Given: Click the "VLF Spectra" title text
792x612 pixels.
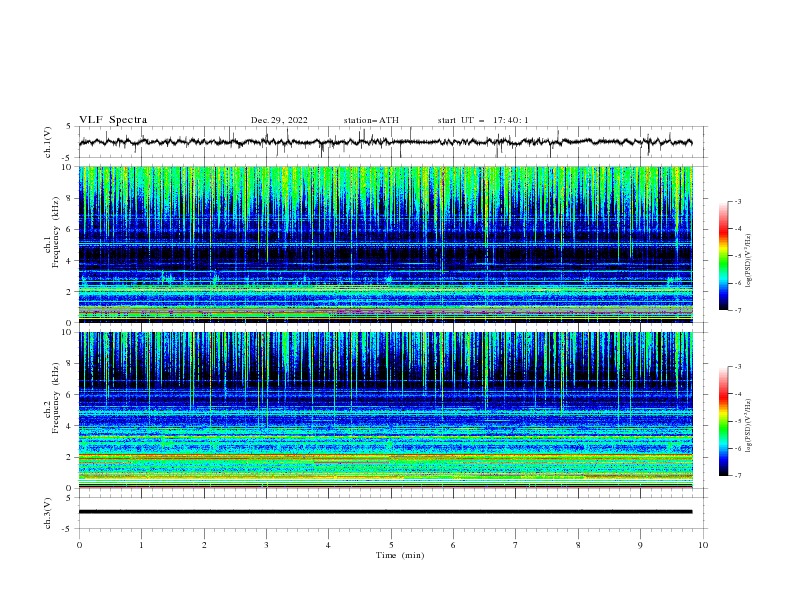Looking at the screenshot, I should (x=113, y=120).
